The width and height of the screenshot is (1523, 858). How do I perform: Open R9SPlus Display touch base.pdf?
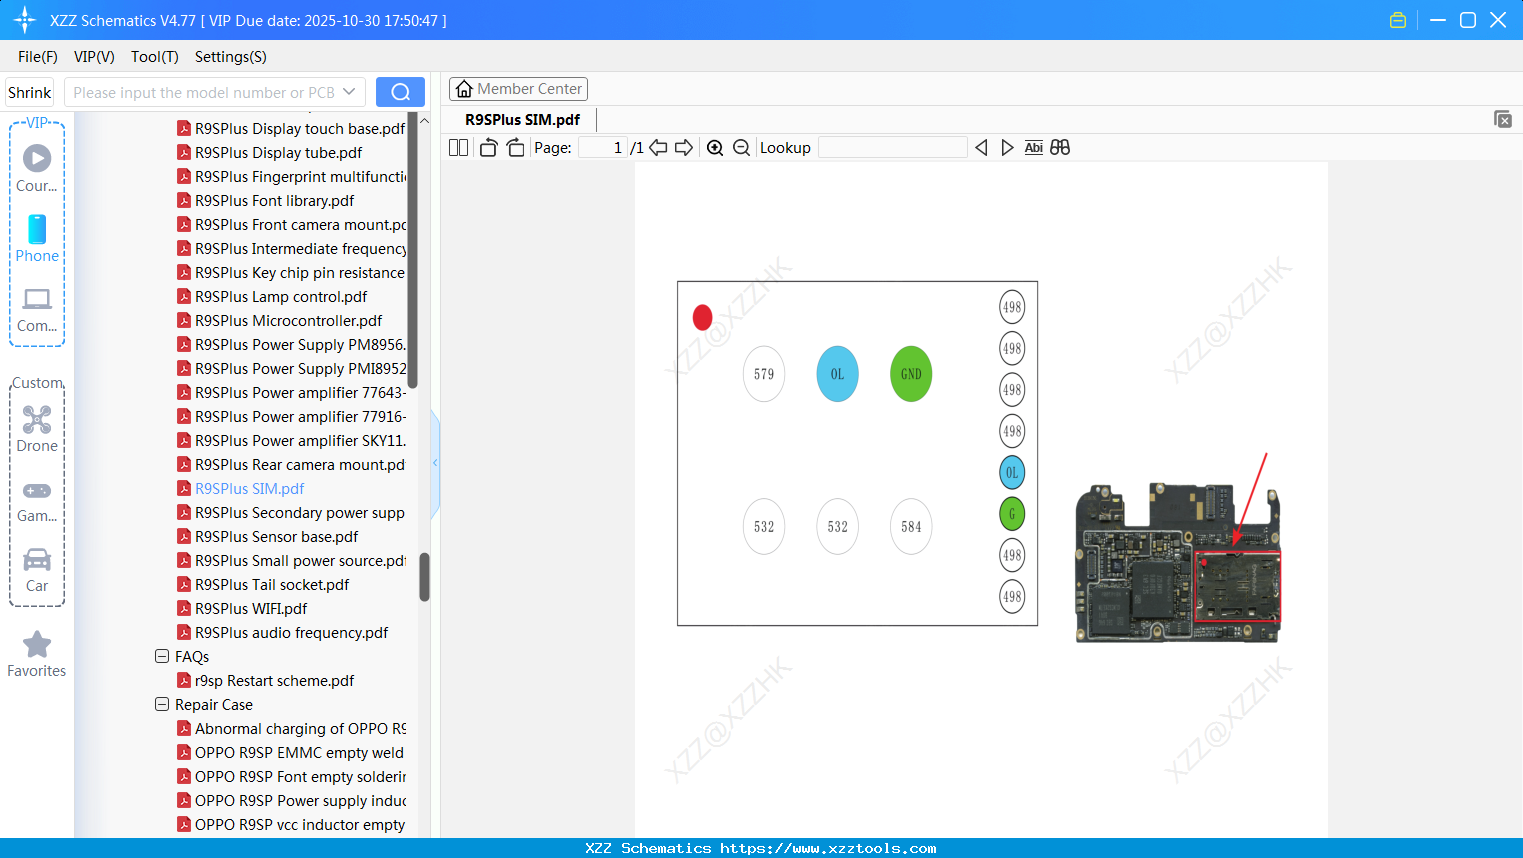[300, 128]
